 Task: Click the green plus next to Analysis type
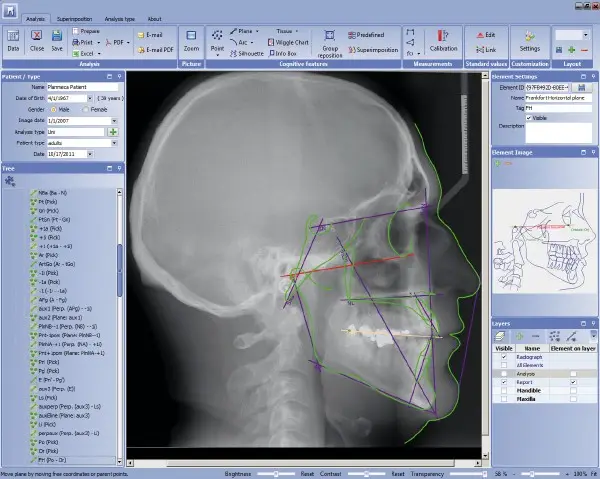coord(113,131)
